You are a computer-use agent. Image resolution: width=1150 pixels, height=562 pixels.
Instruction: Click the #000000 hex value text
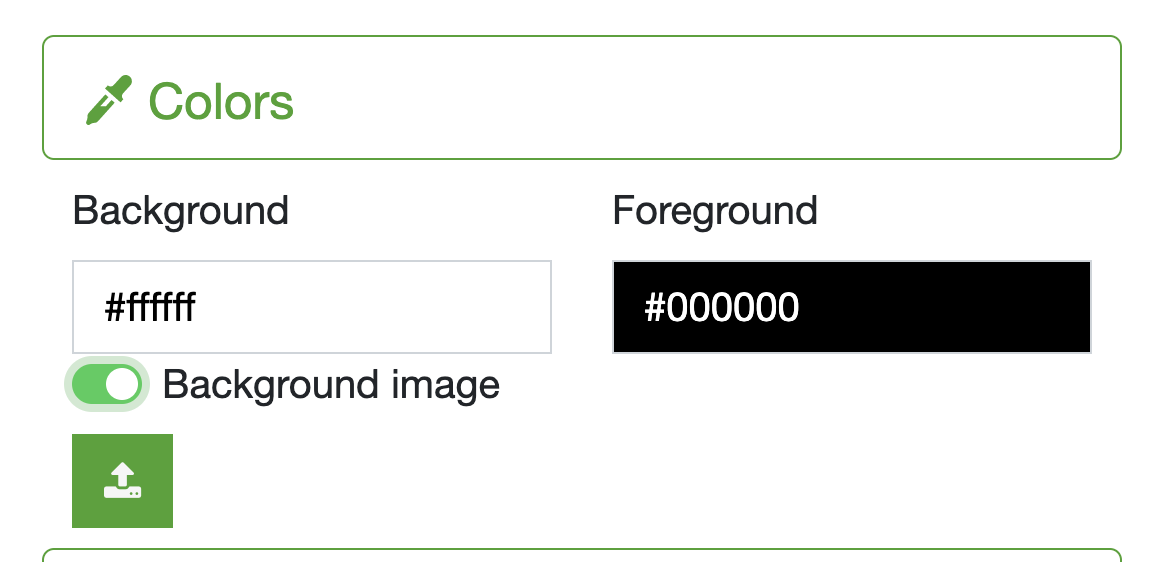(721, 307)
